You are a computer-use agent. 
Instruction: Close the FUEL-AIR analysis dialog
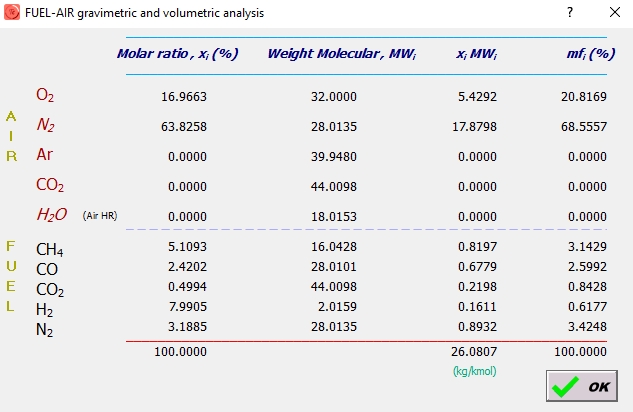(613, 12)
